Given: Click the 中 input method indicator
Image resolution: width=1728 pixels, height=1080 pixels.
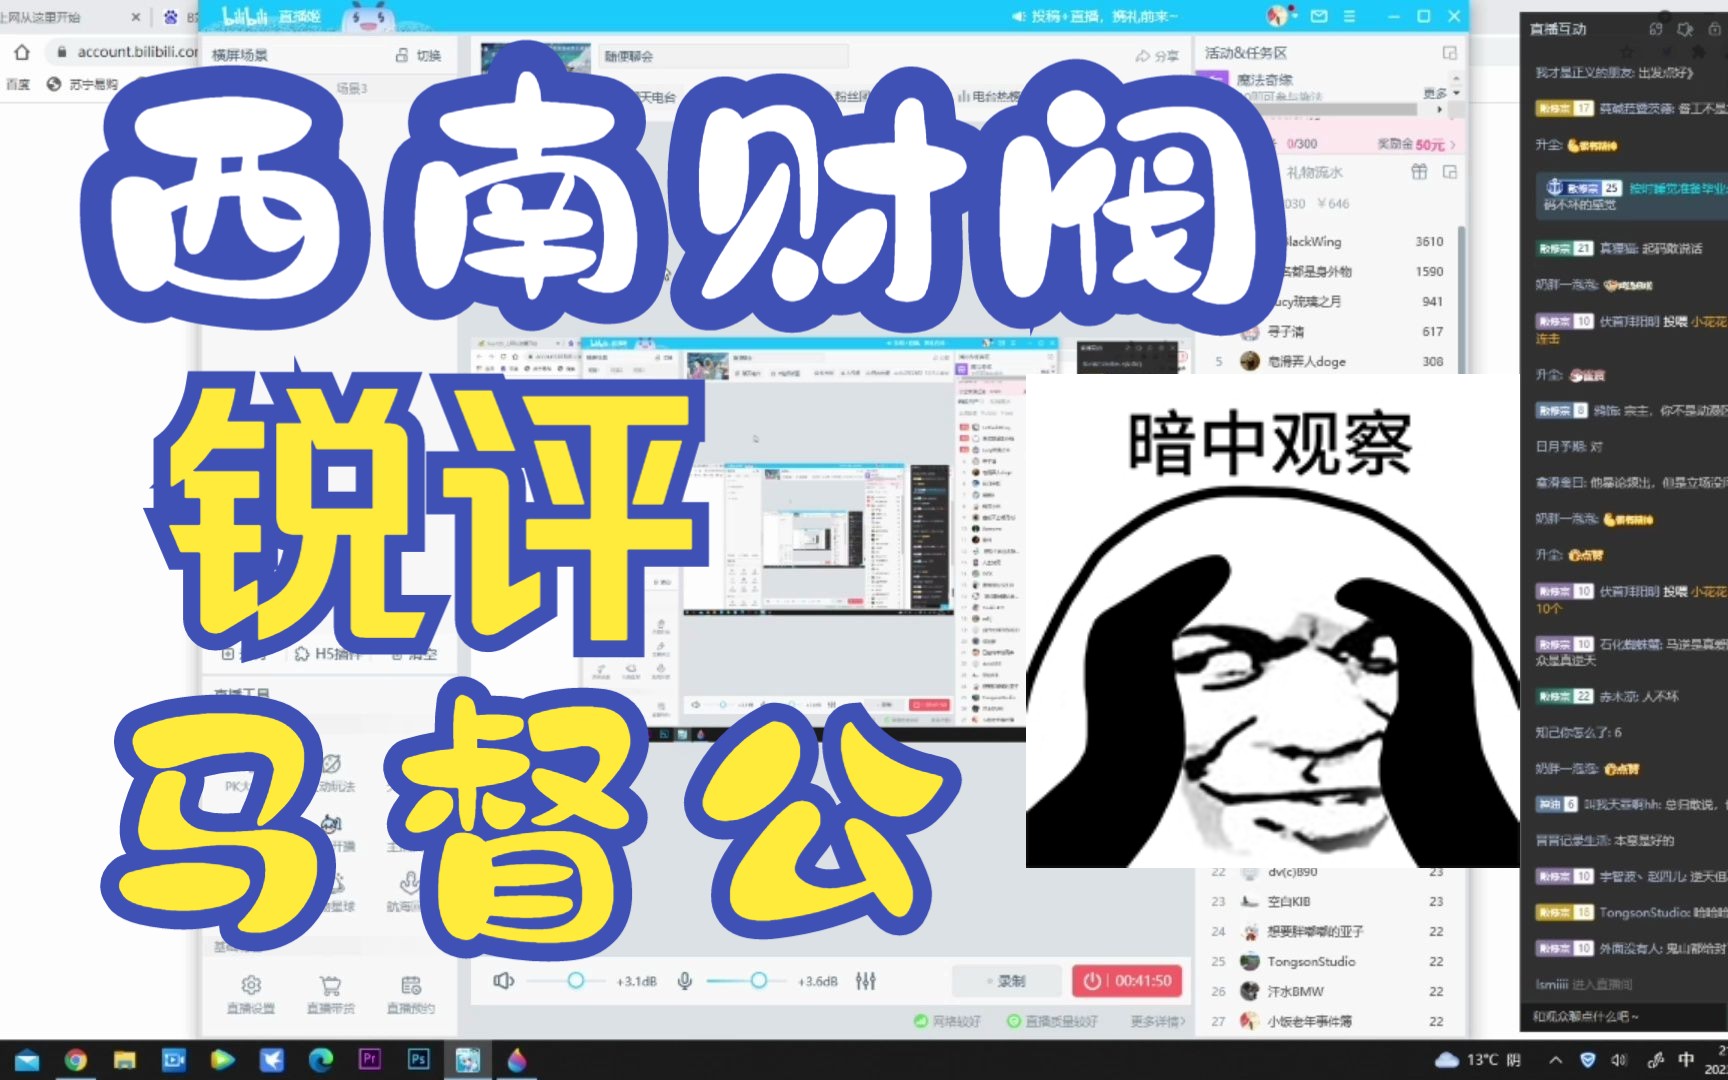Looking at the screenshot, I should tap(1687, 1060).
